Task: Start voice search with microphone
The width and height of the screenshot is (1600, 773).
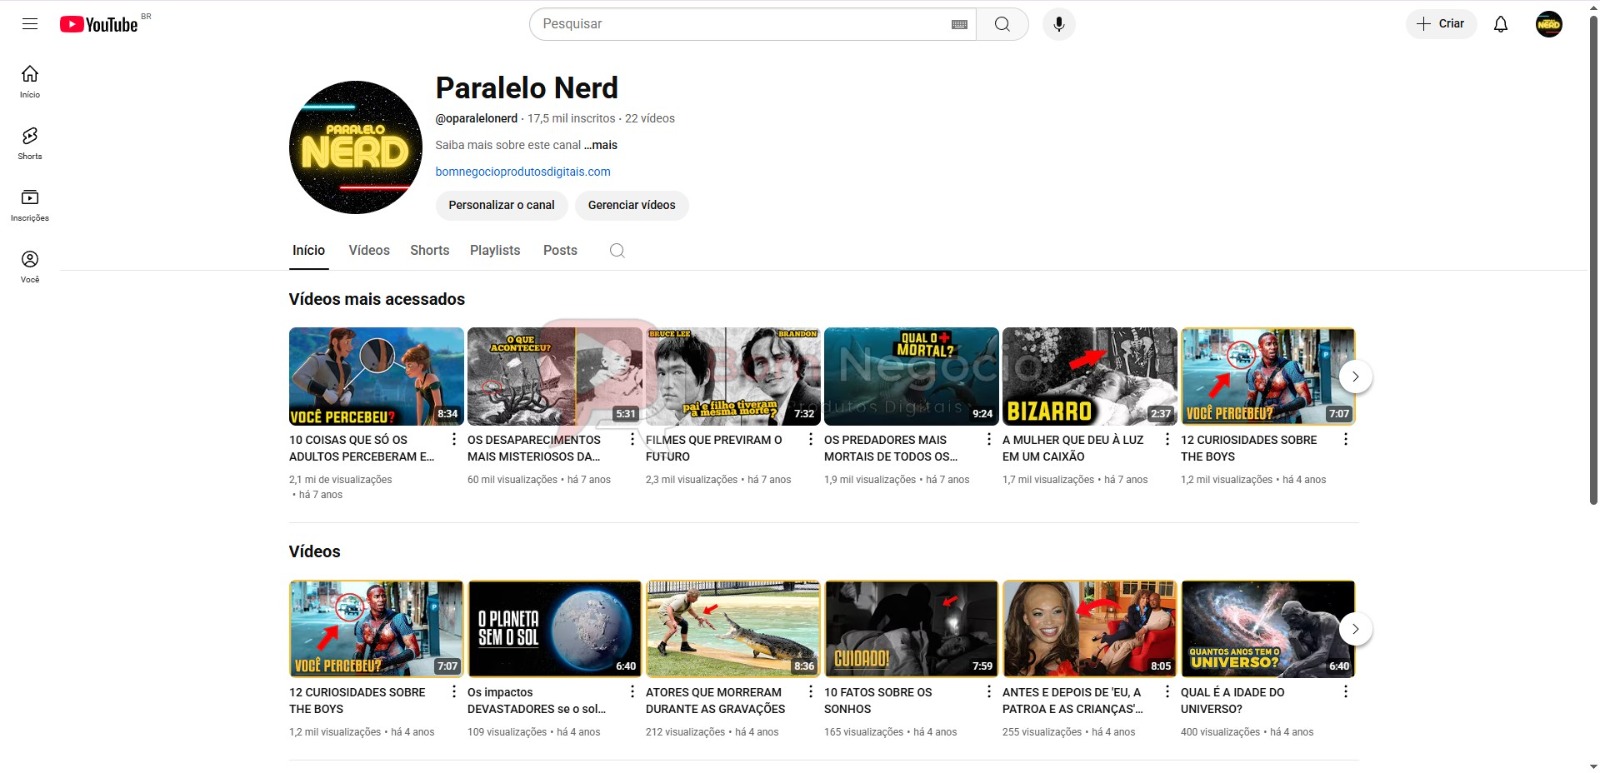Action: point(1059,24)
